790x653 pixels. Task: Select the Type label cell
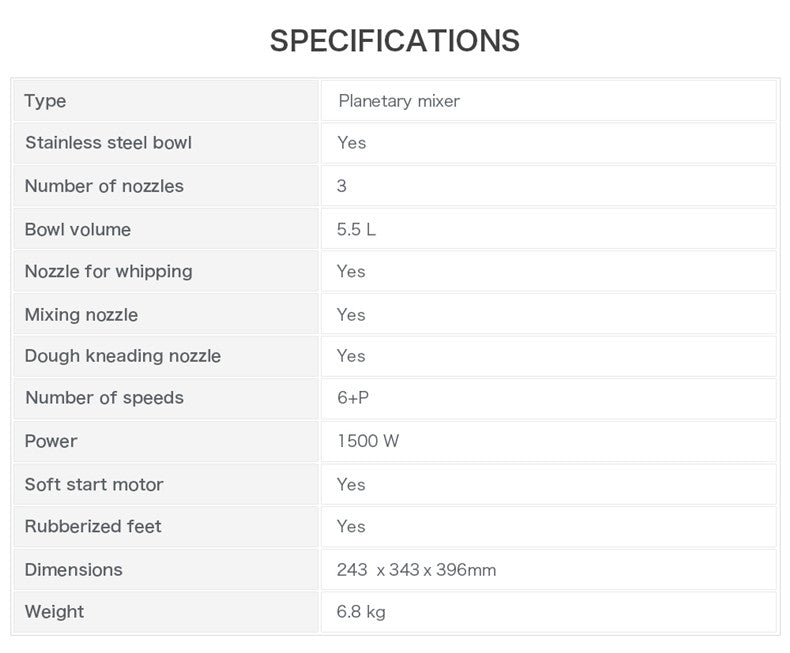click(x=166, y=101)
